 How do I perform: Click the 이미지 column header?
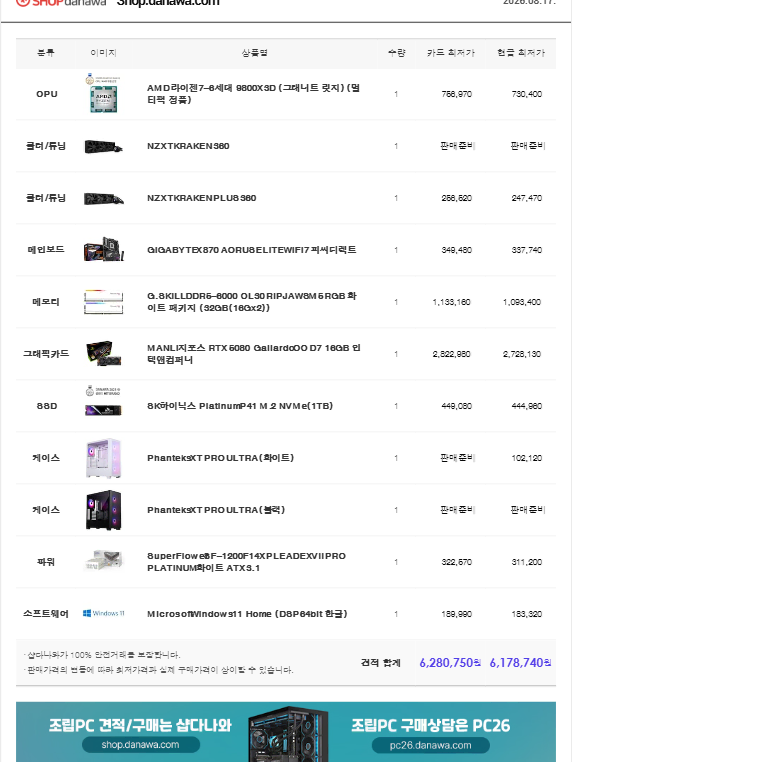104,53
